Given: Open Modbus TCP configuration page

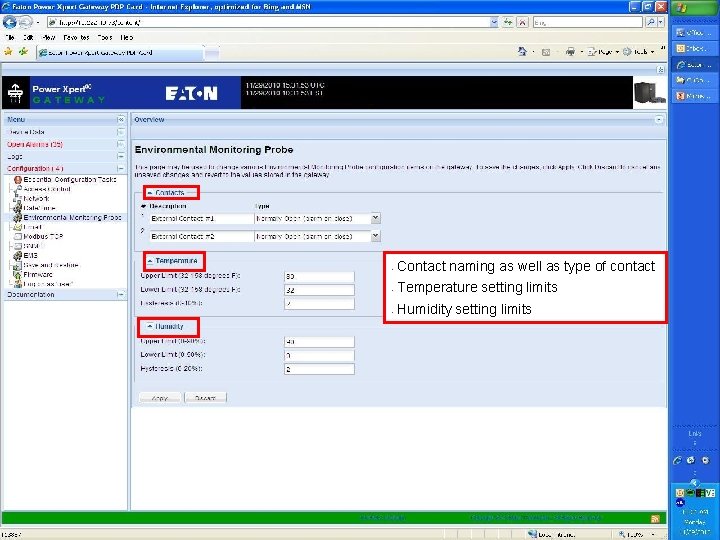Looking at the screenshot, I should (43, 236).
